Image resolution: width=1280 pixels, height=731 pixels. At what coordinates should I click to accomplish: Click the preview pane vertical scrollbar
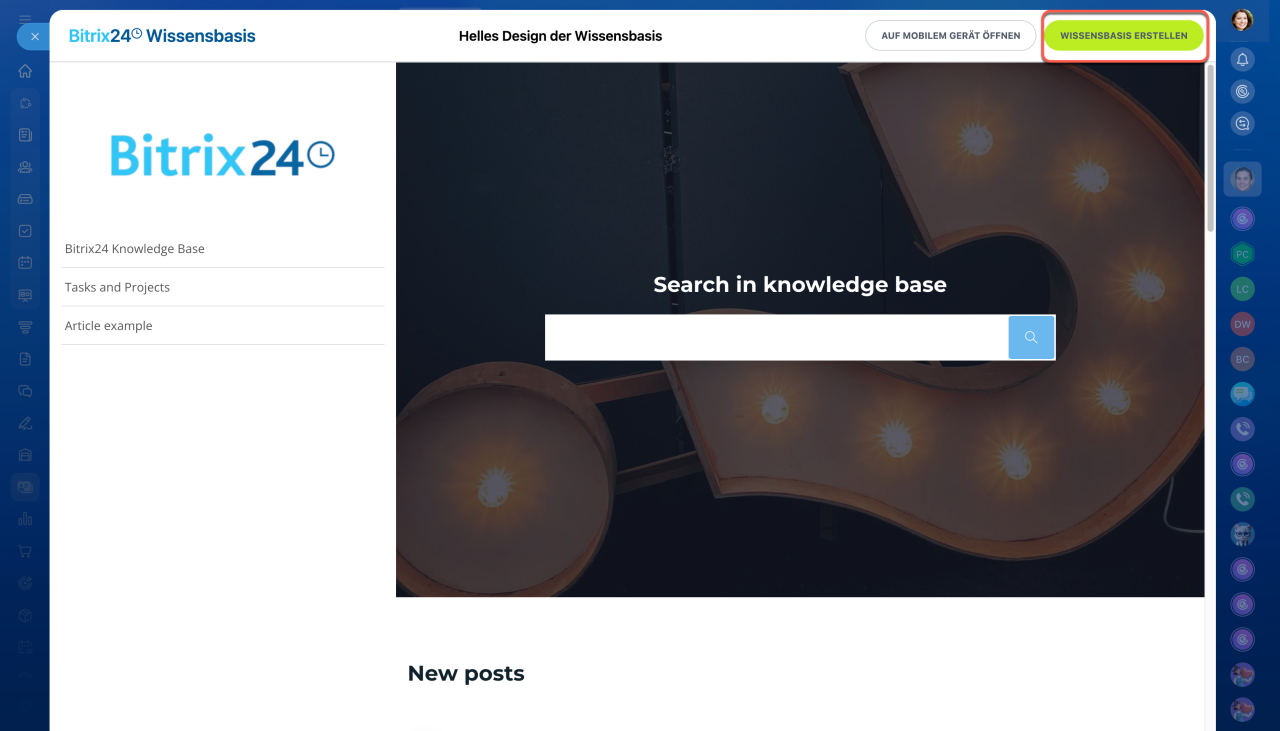(1211, 148)
